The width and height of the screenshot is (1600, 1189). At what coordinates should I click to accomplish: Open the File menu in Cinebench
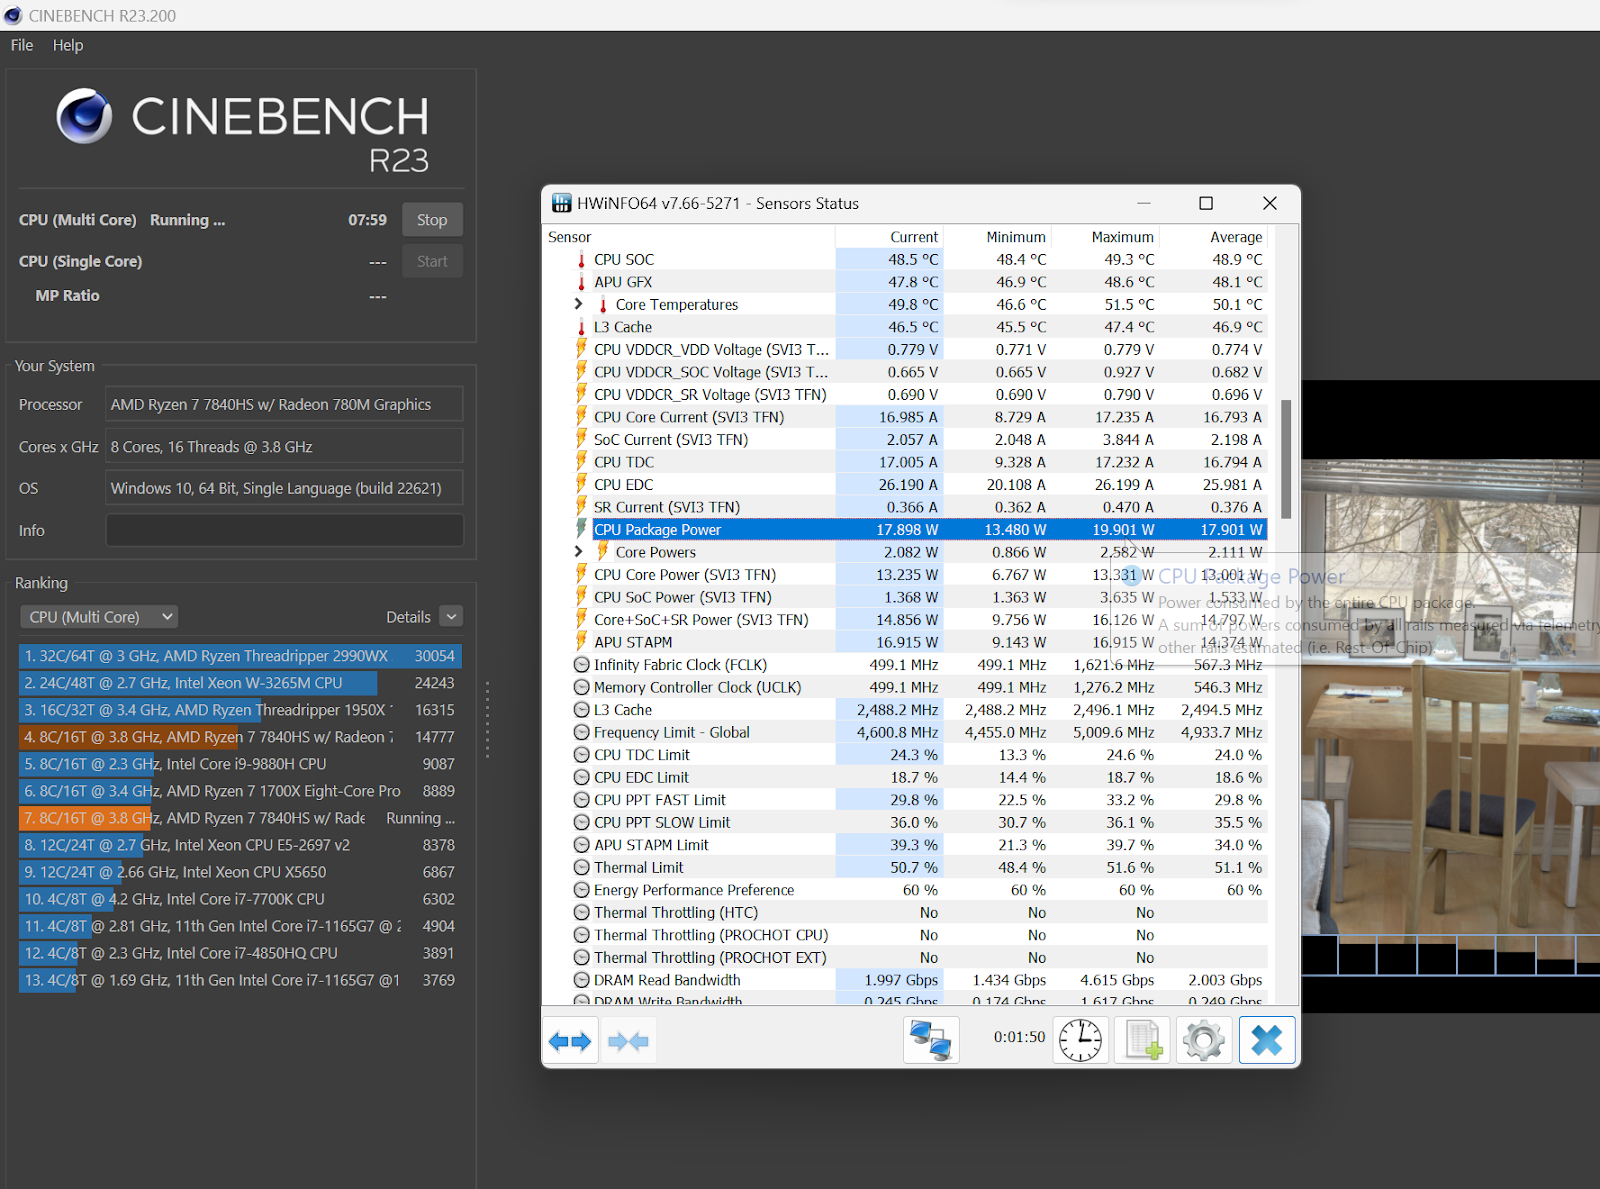[22, 45]
